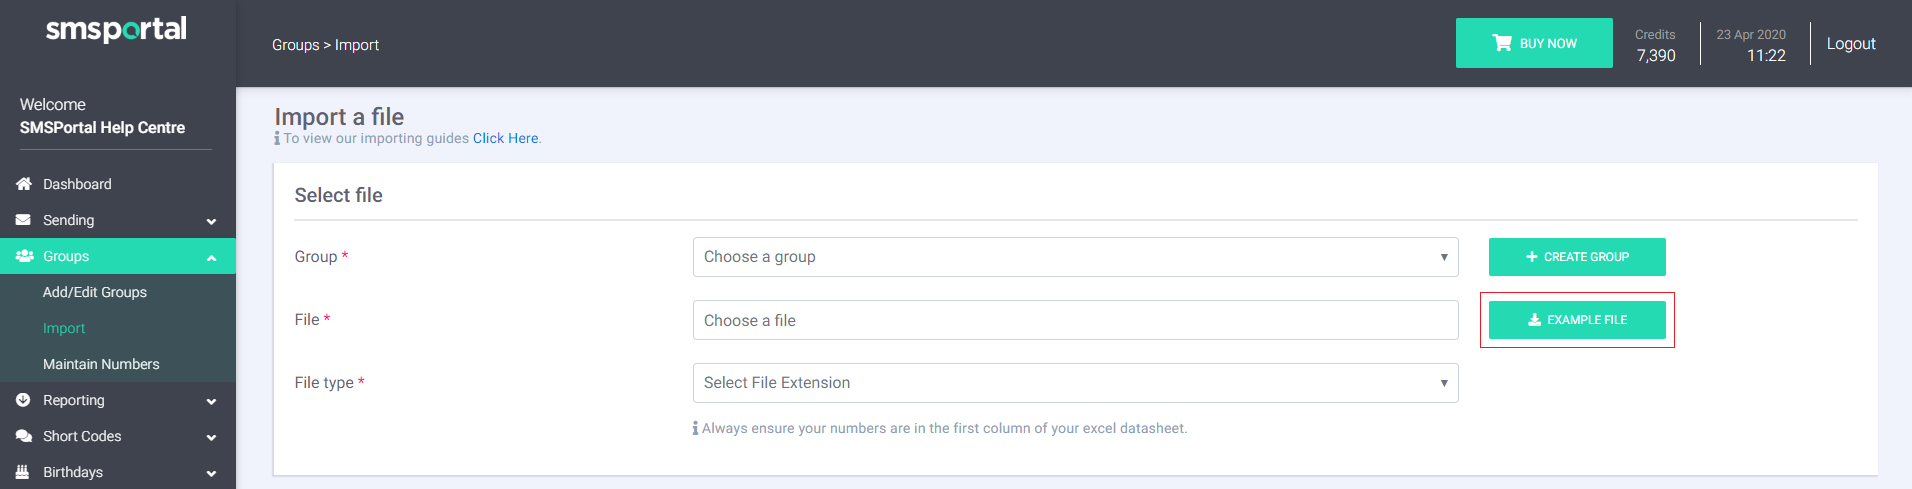This screenshot has height=489, width=1912.
Task: Open the Select File Extension dropdown
Action: pyautogui.click(x=1075, y=383)
